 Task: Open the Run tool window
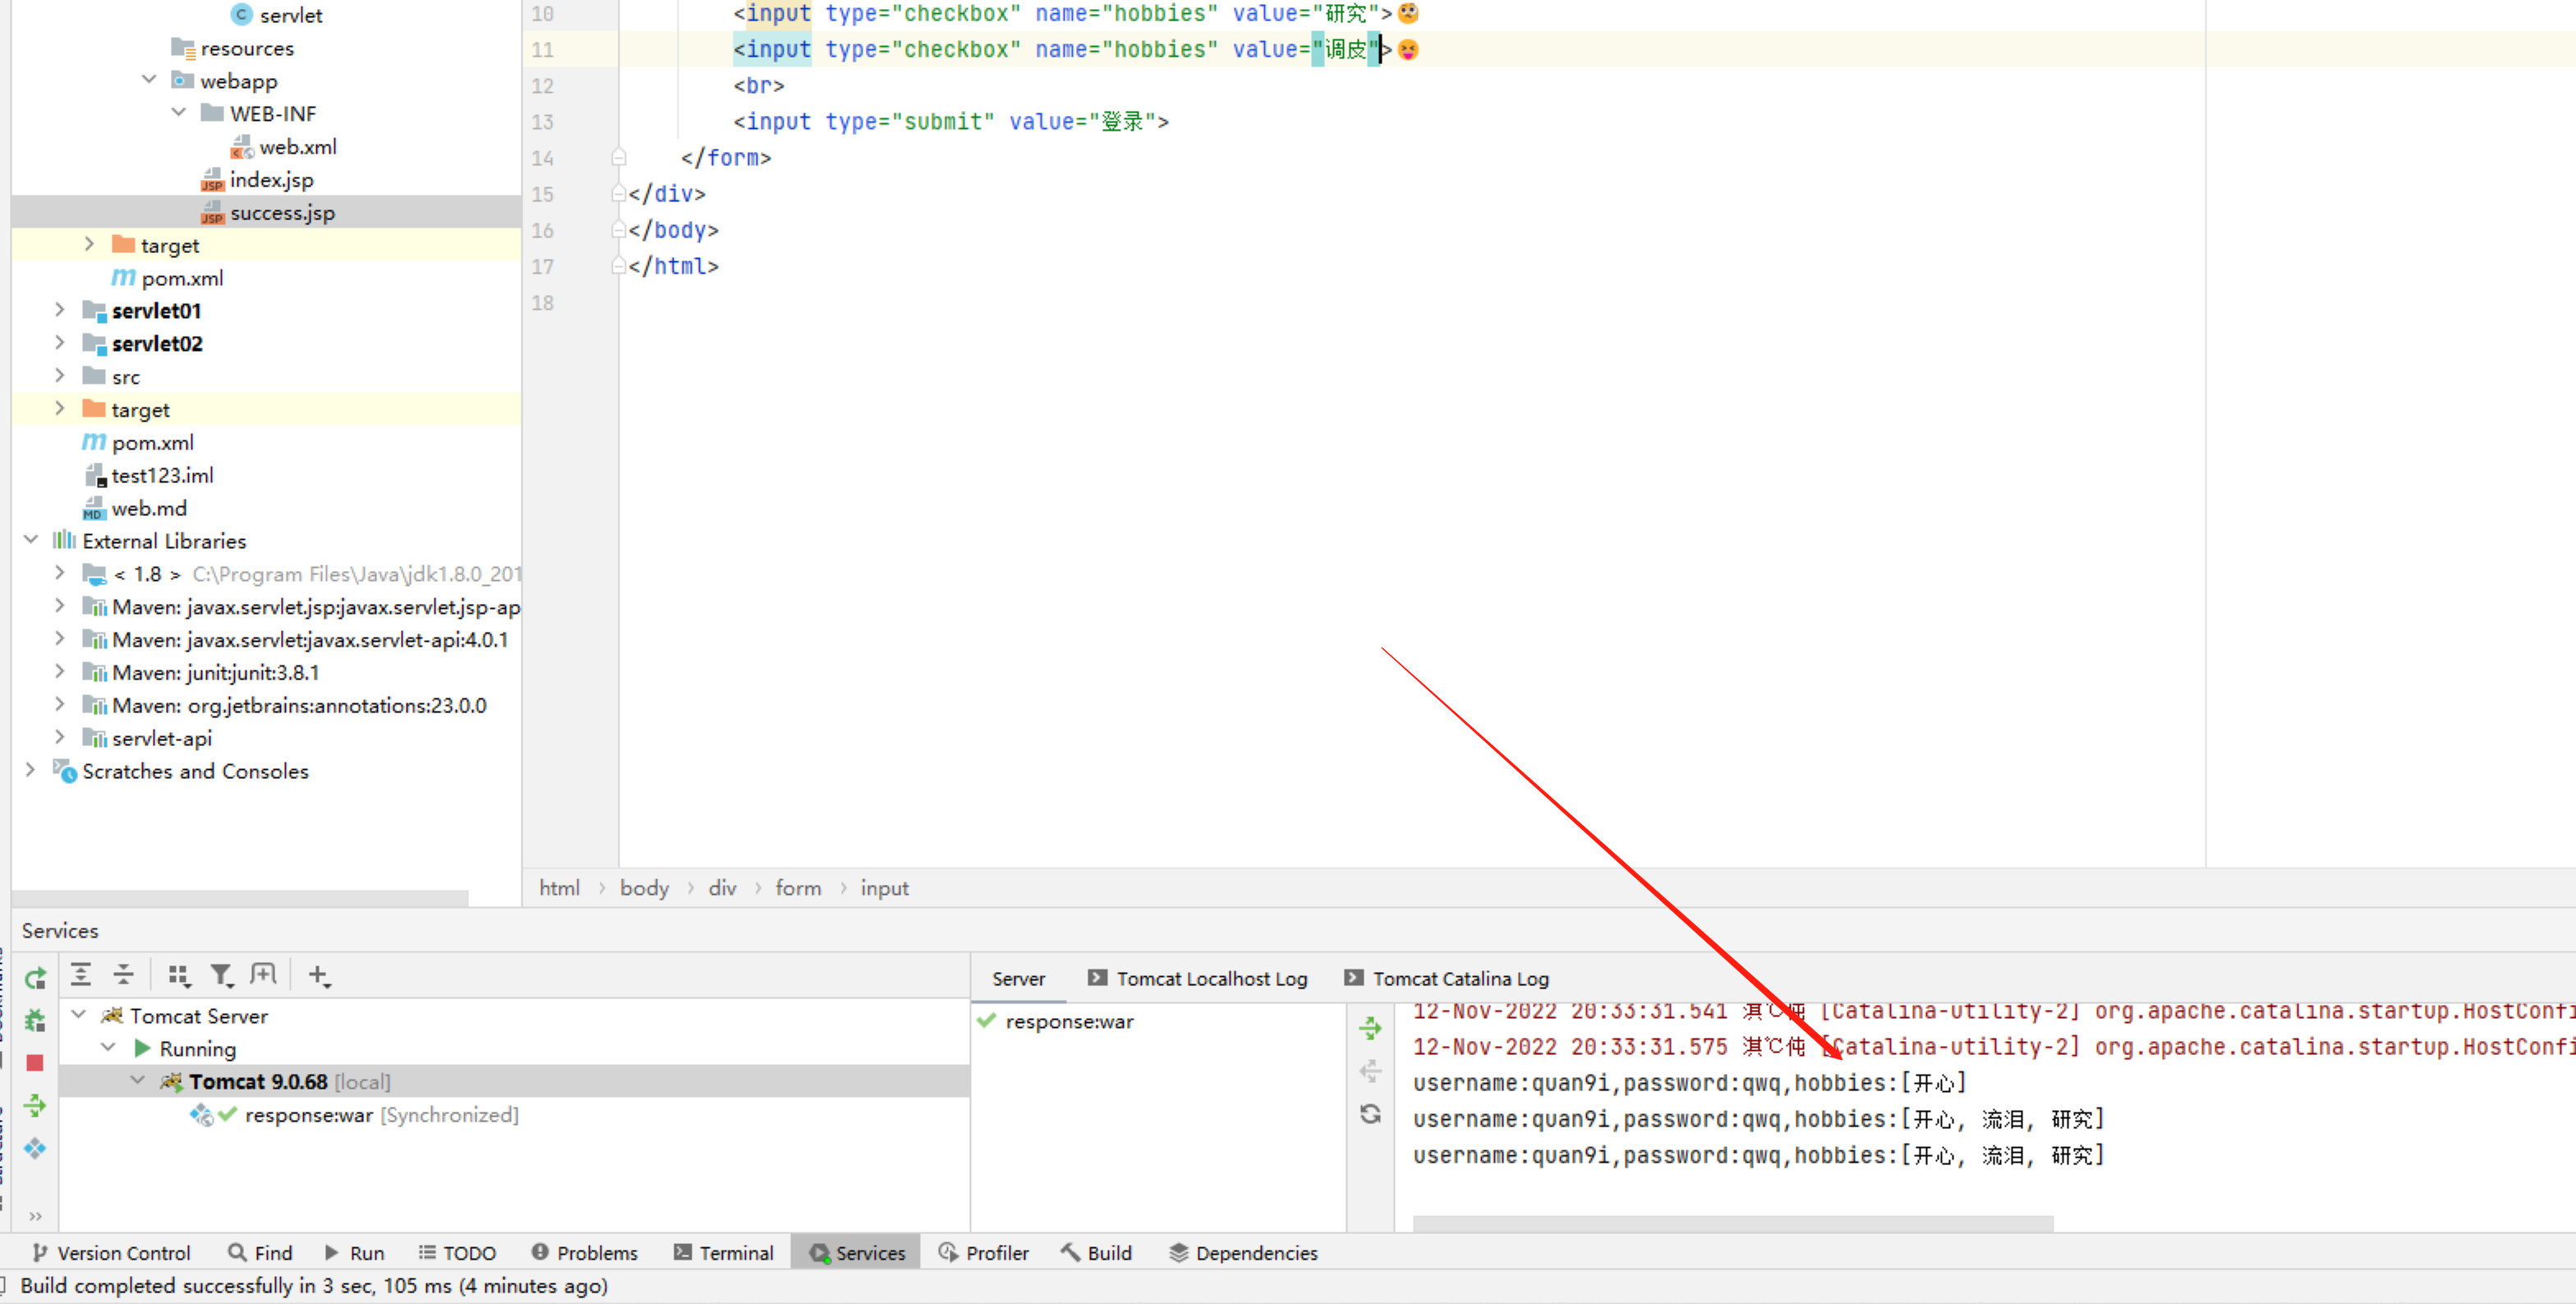(x=355, y=1253)
